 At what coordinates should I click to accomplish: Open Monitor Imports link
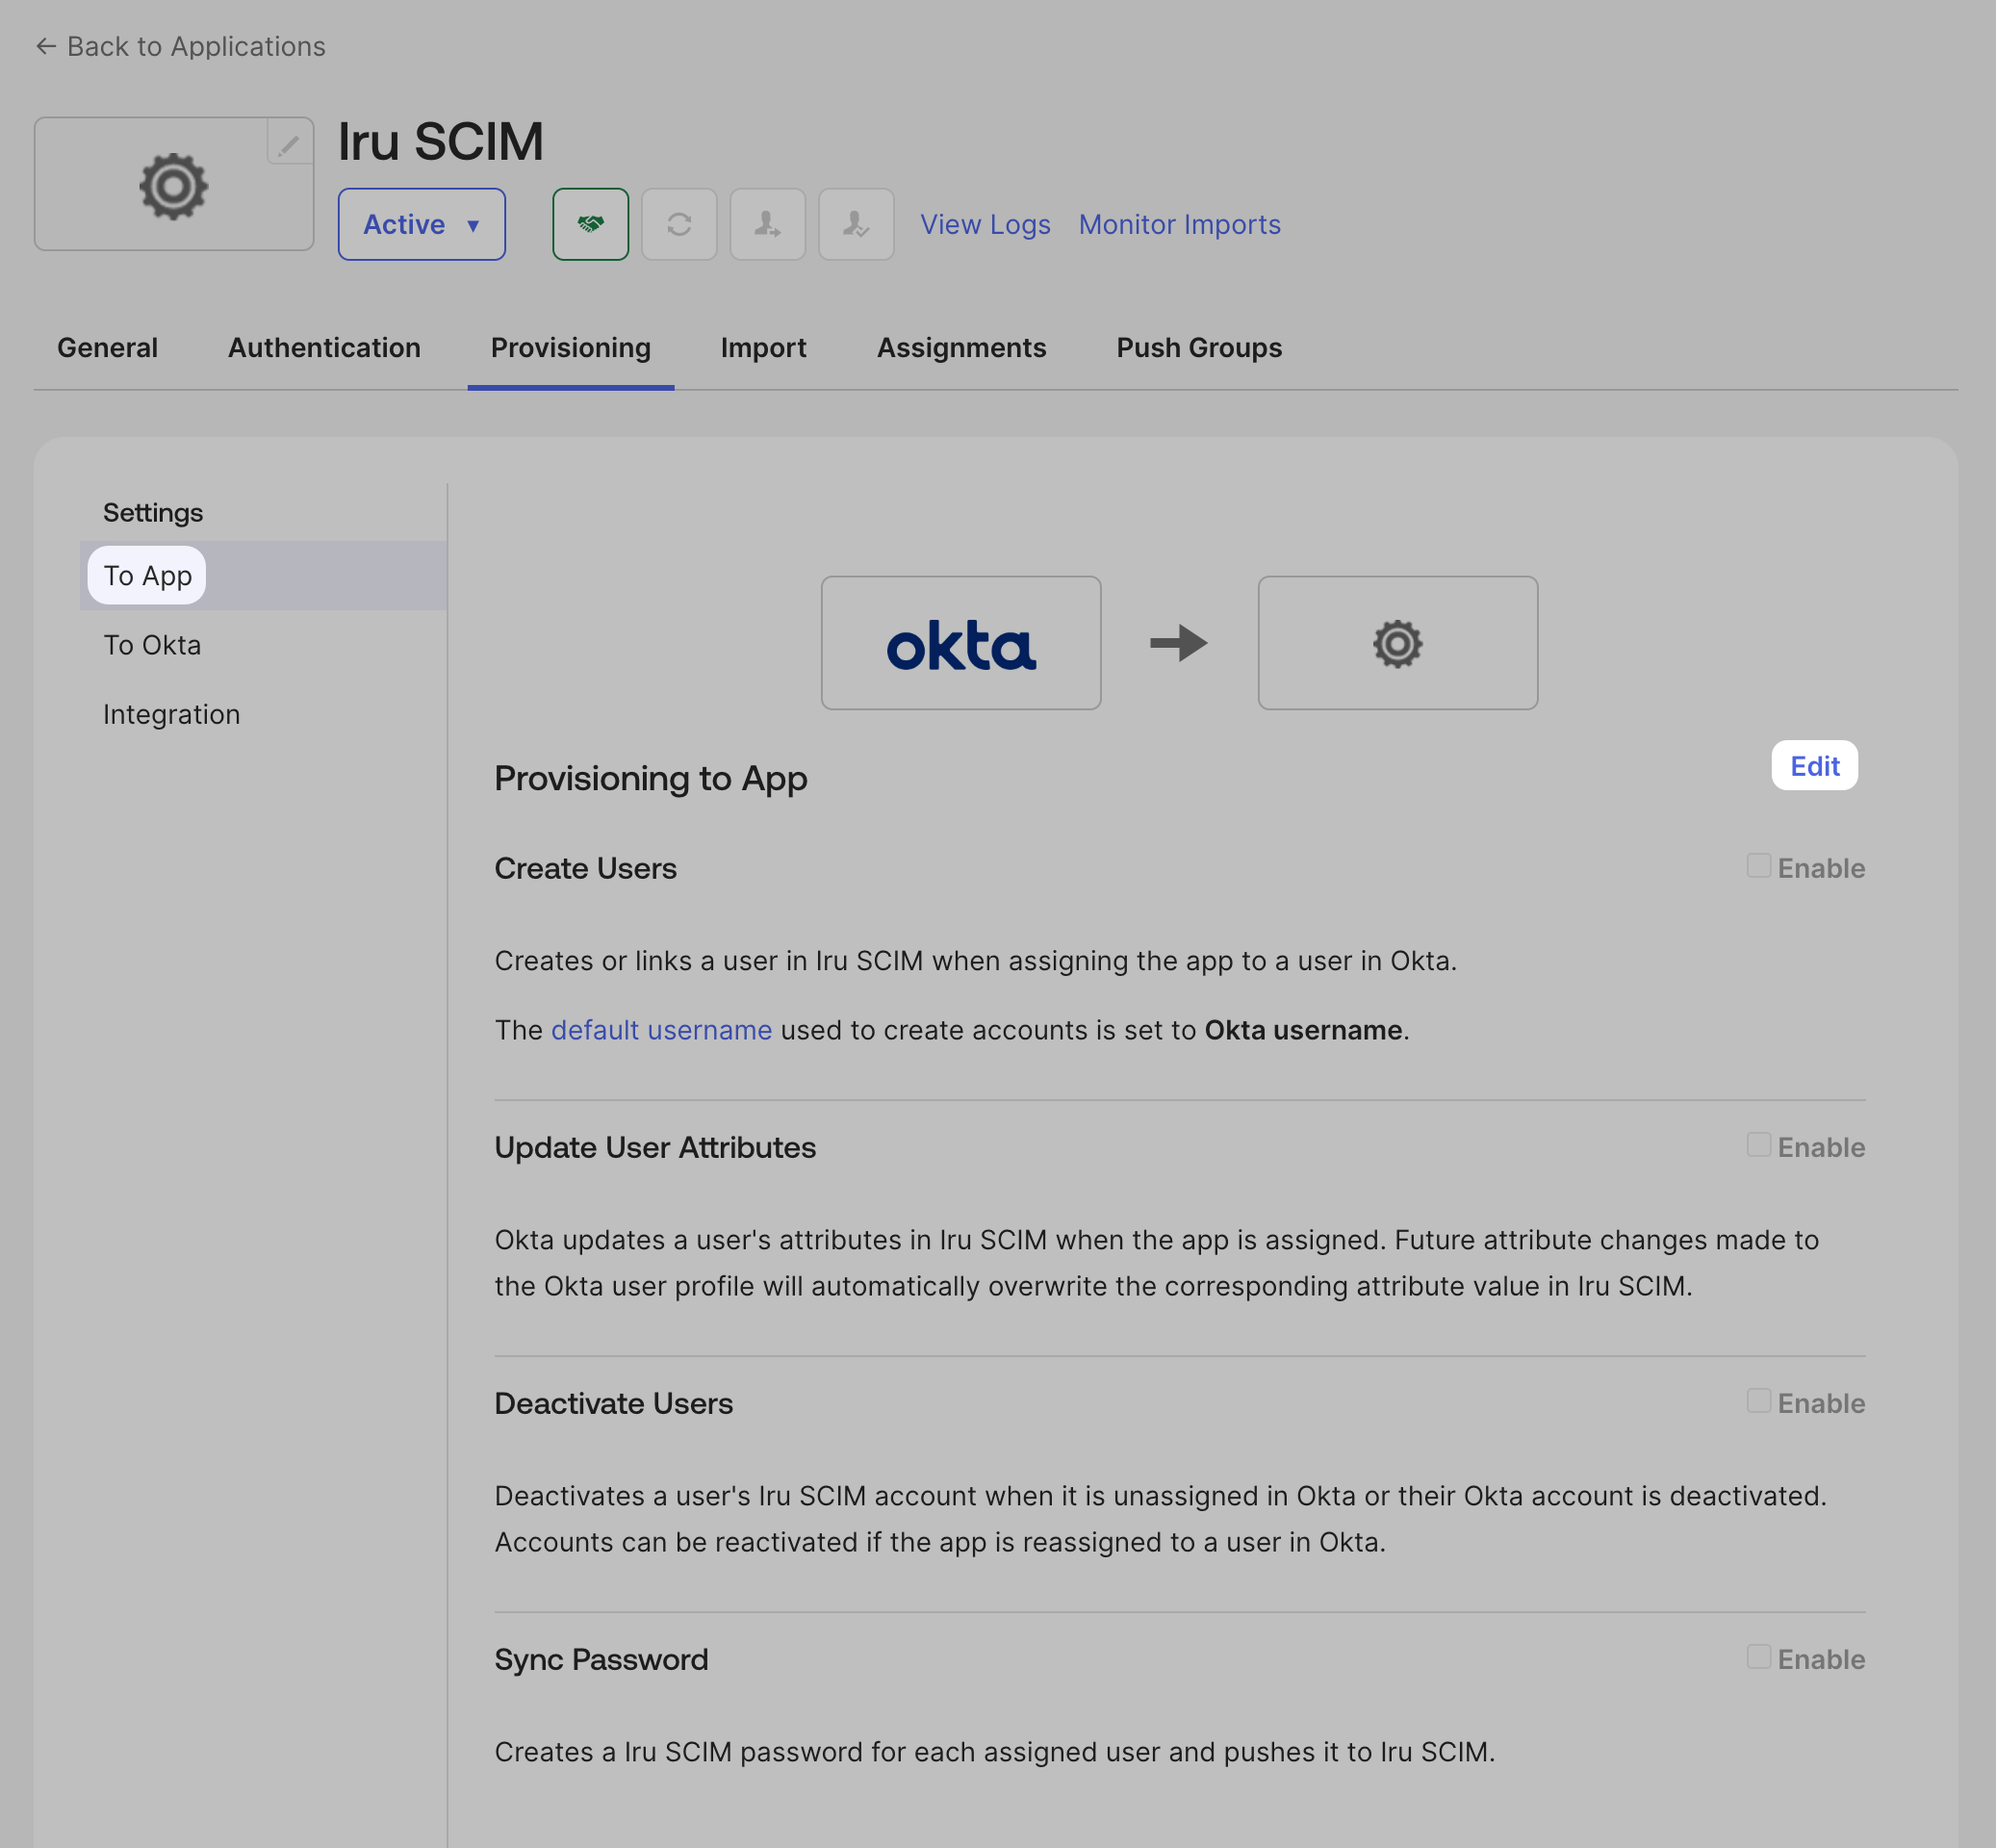click(1179, 224)
